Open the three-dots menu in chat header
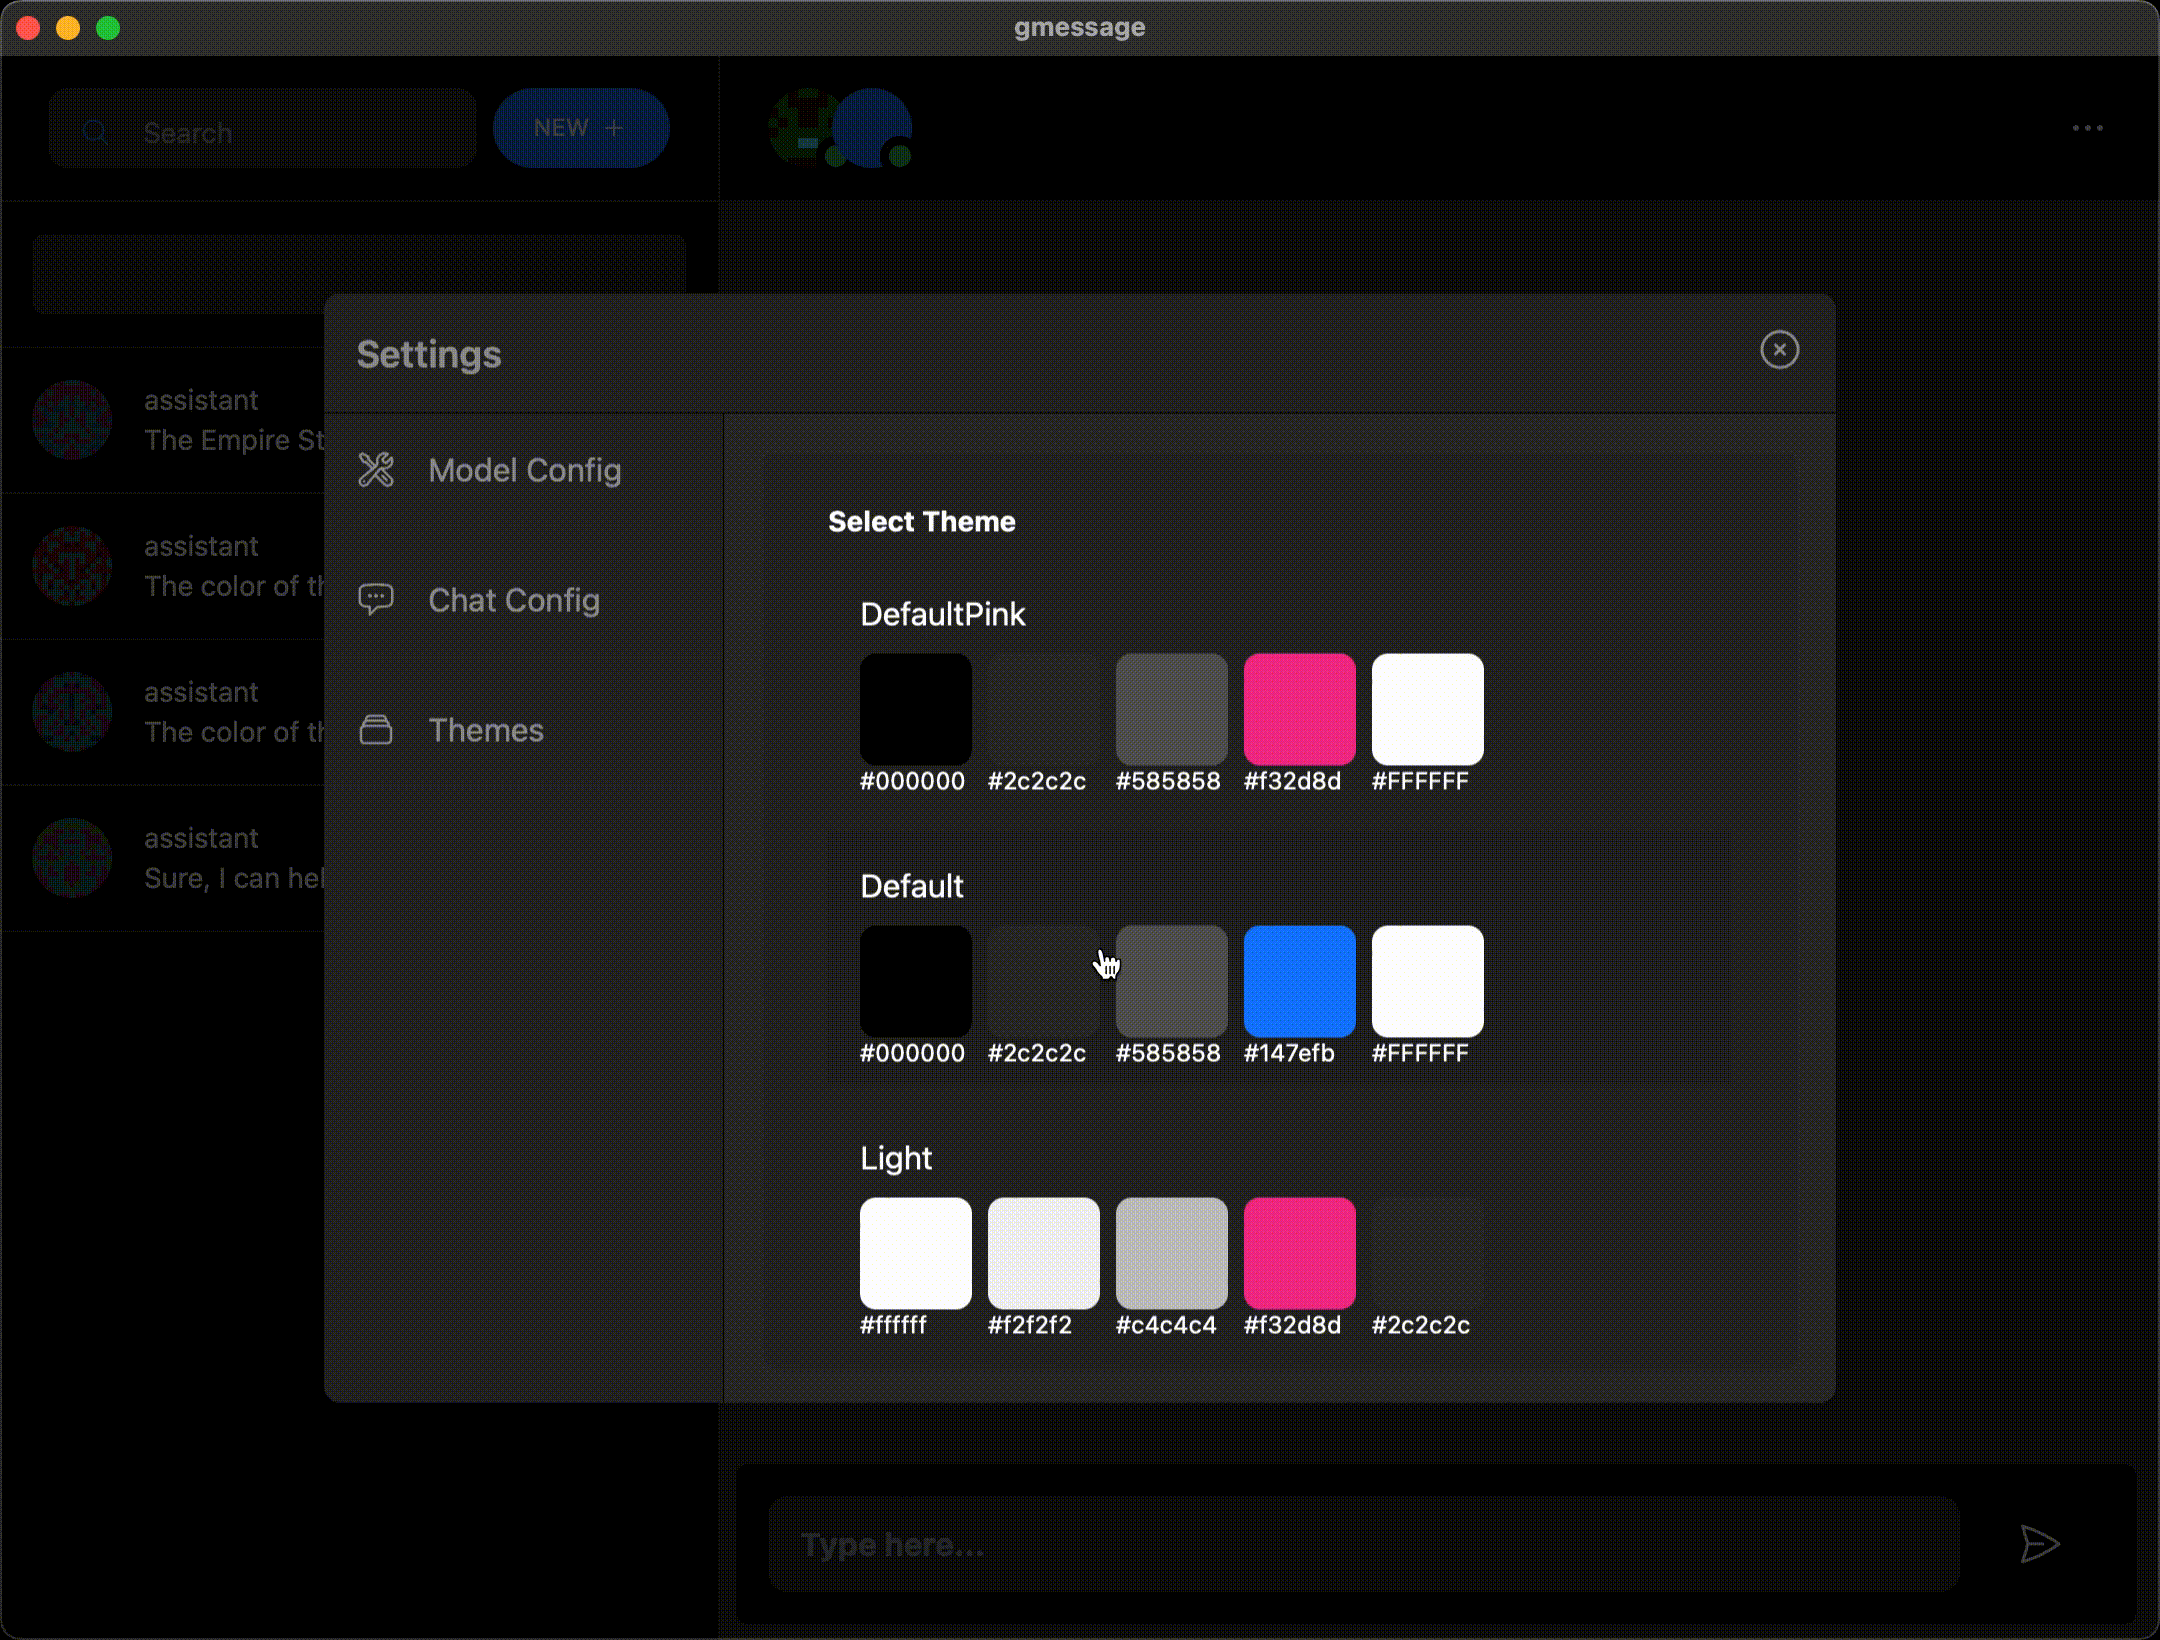Image resolution: width=2160 pixels, height=1640 pixels. point(2087,128)
